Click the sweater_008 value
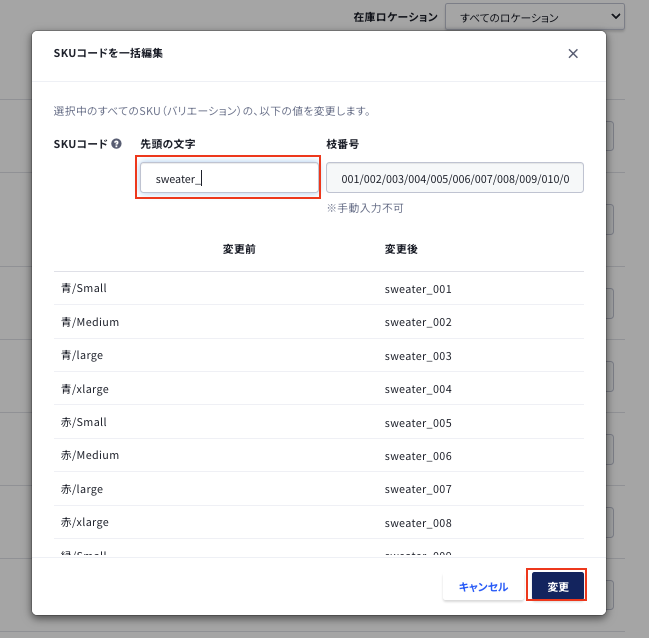Viewport: 649px width, 638px height. click(418, 523)
